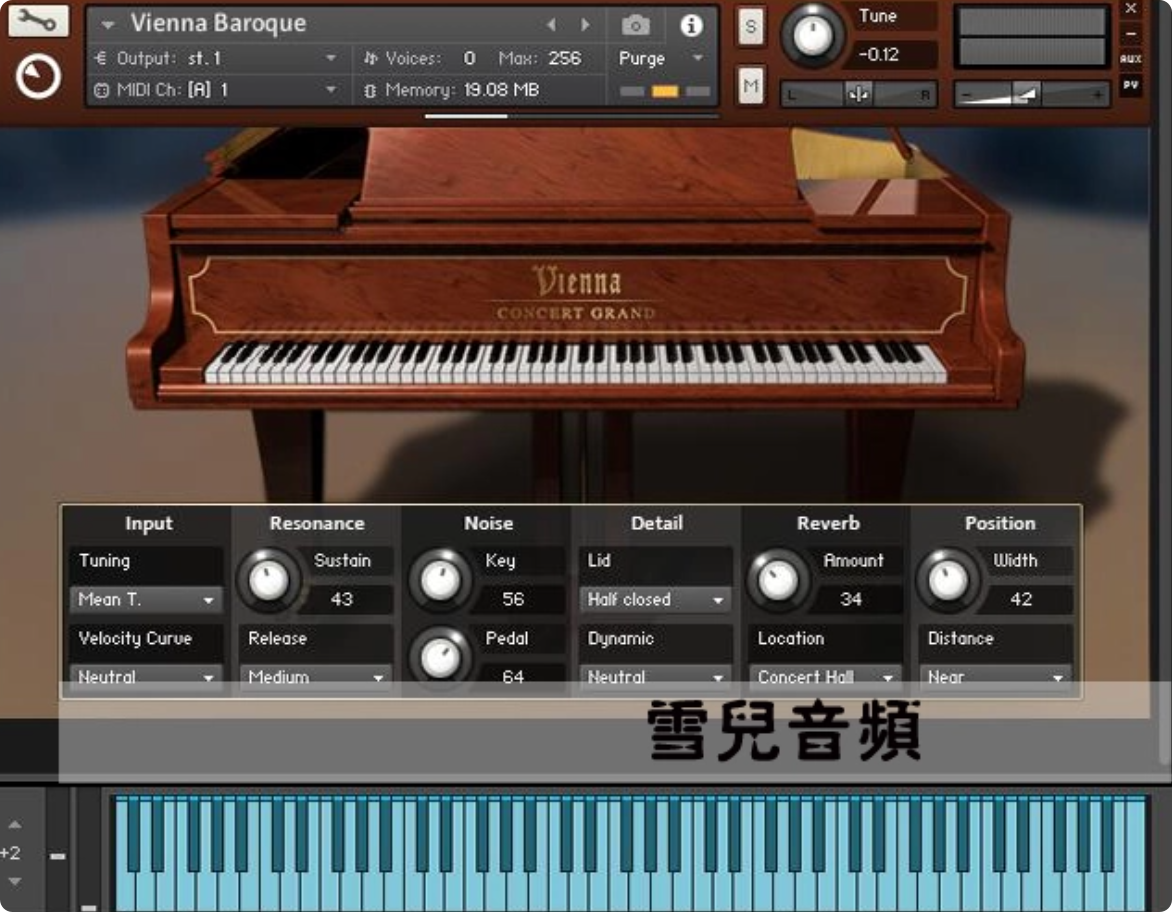Click the Resonance Sustain knob
The height and width of the screenshot is (912, 1172).
268,579
